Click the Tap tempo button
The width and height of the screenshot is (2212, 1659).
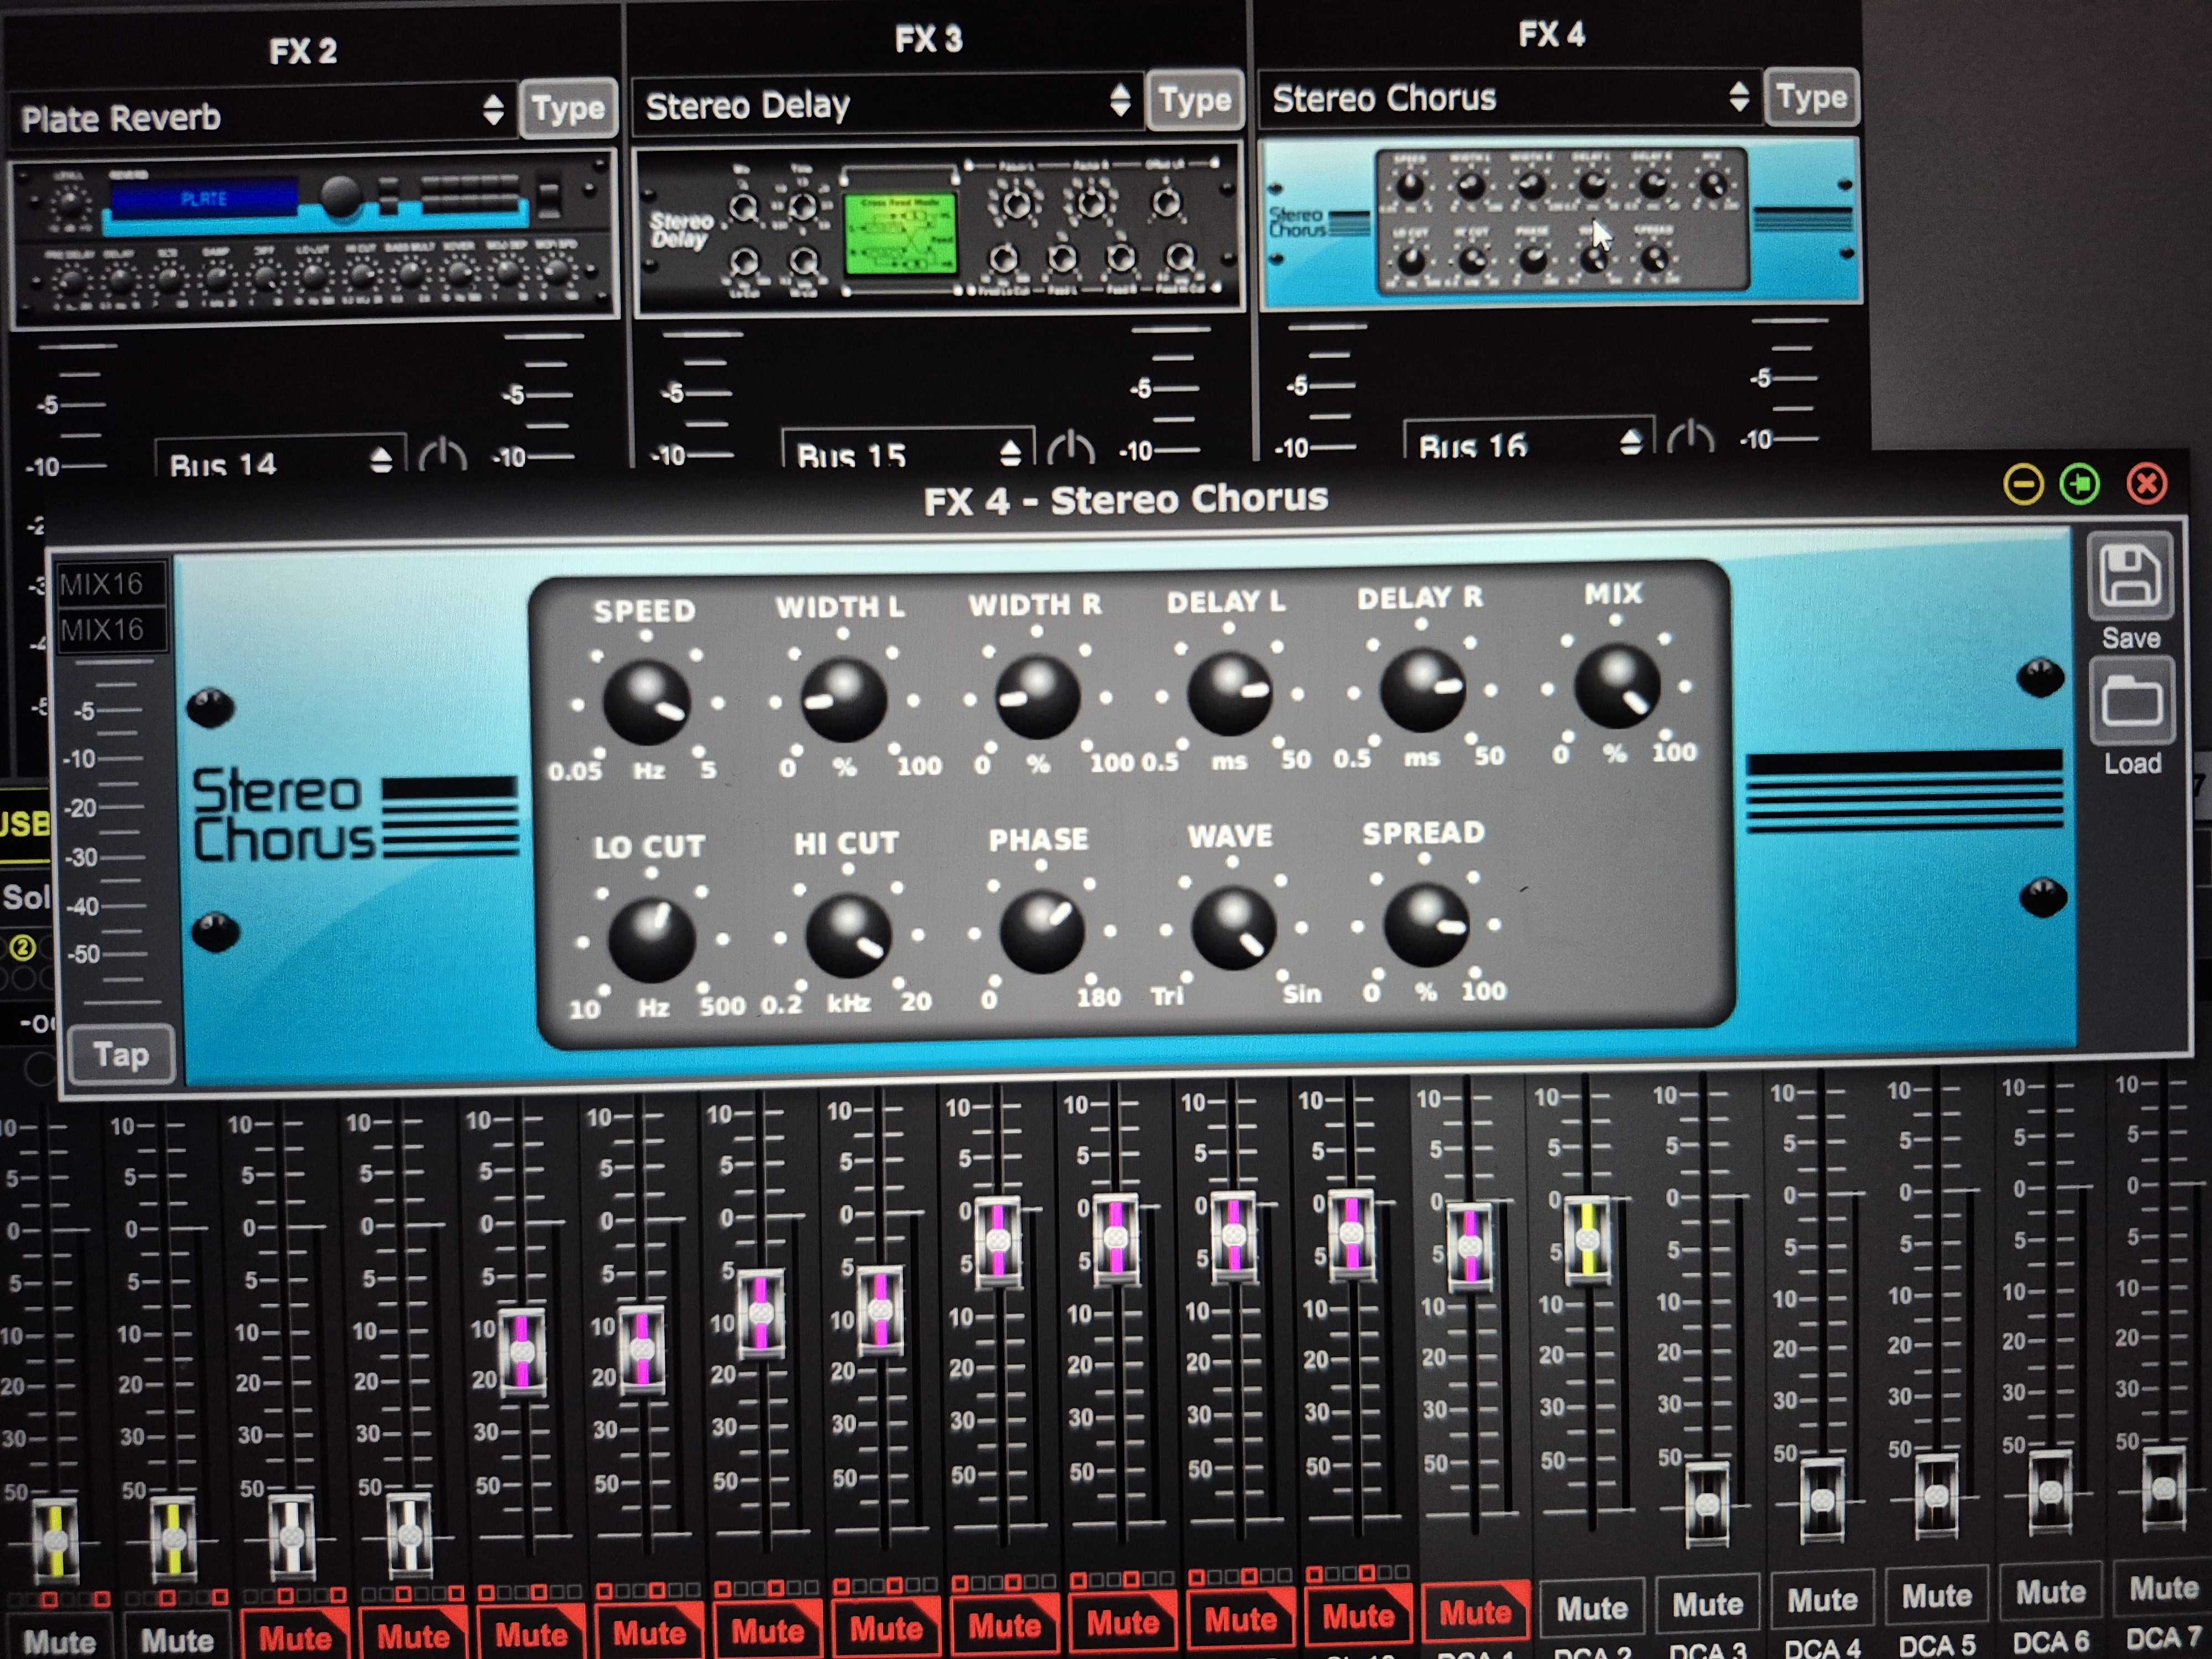point(122,1054)
